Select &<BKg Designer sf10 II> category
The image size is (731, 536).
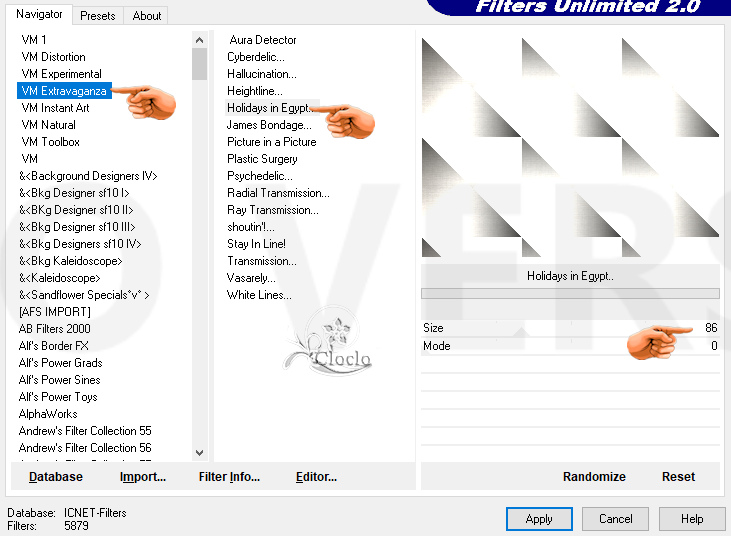coord(76,210)
